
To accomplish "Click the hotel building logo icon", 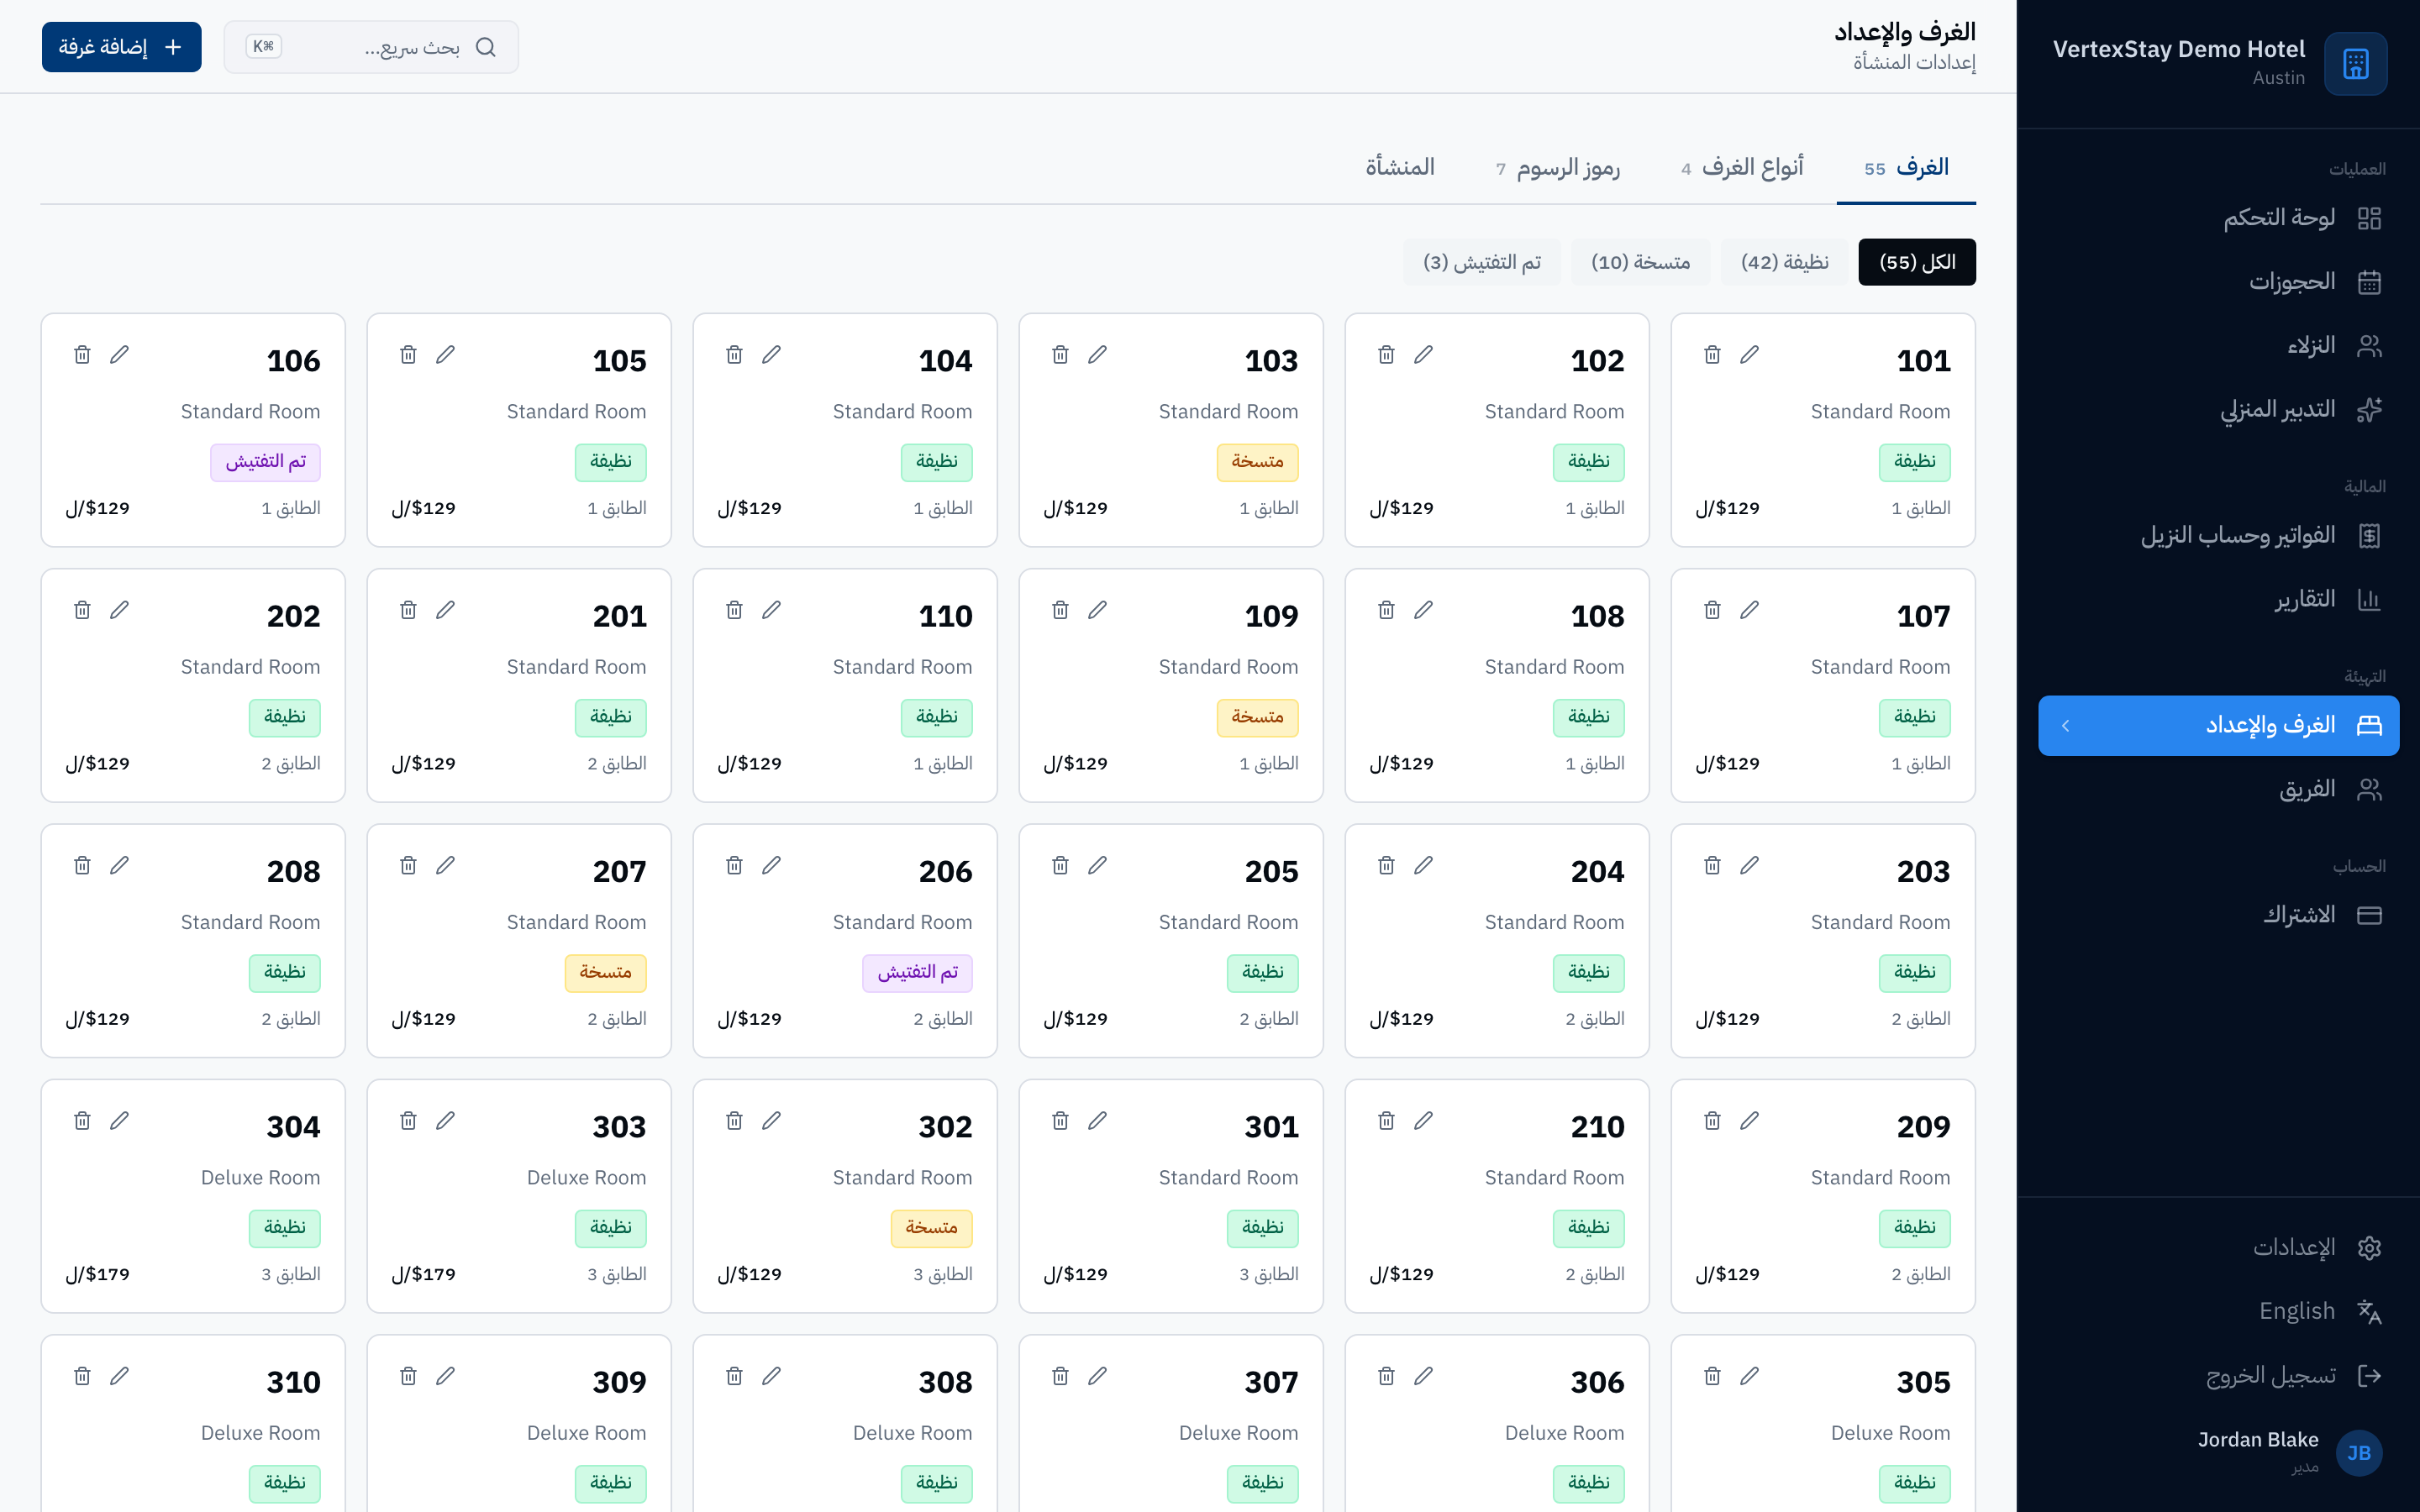I will coord(2355,64).
